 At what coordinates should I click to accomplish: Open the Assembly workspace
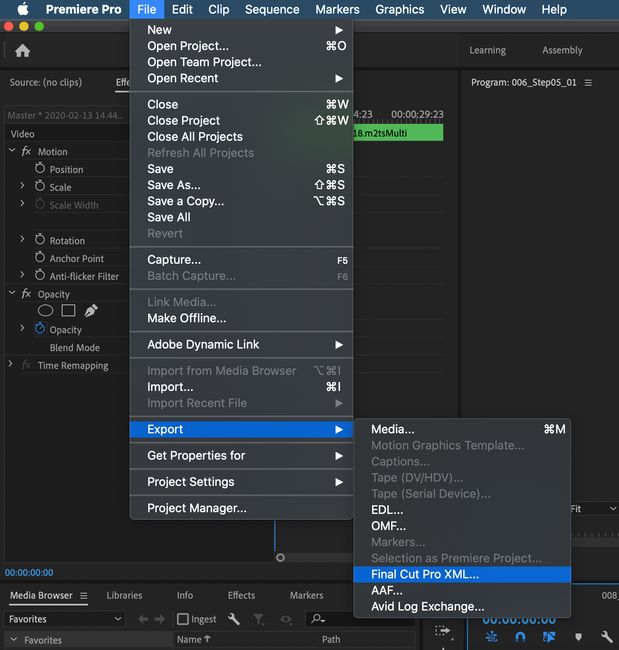tap(562, 50)
